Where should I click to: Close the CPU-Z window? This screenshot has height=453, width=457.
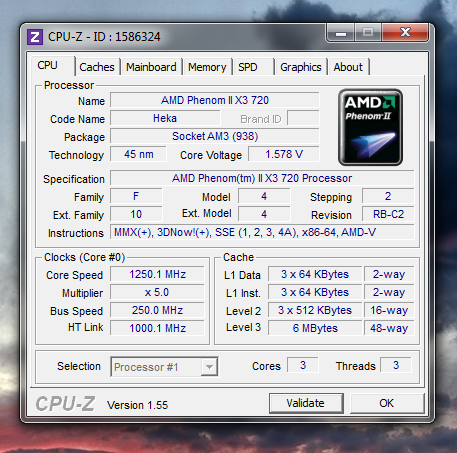point(405,33)
